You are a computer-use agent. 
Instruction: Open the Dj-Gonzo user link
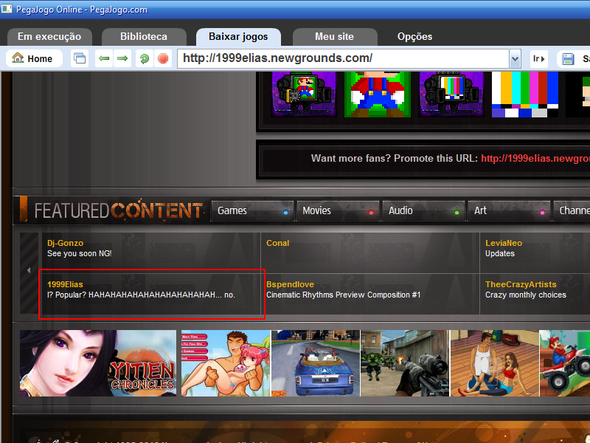(65, 243)
